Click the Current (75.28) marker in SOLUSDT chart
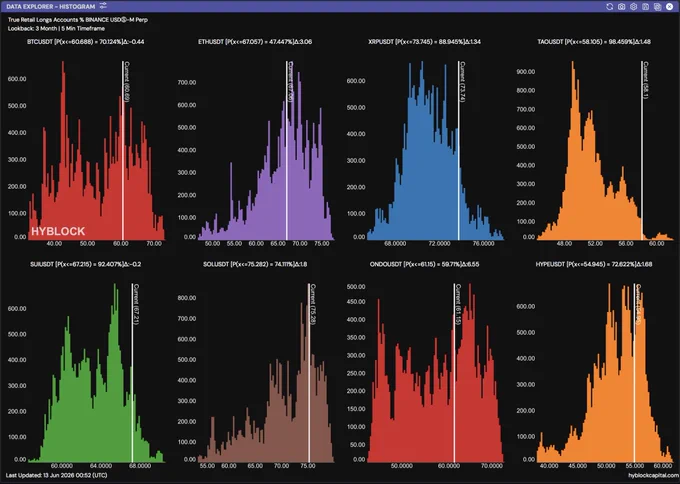 coord(313,304)
